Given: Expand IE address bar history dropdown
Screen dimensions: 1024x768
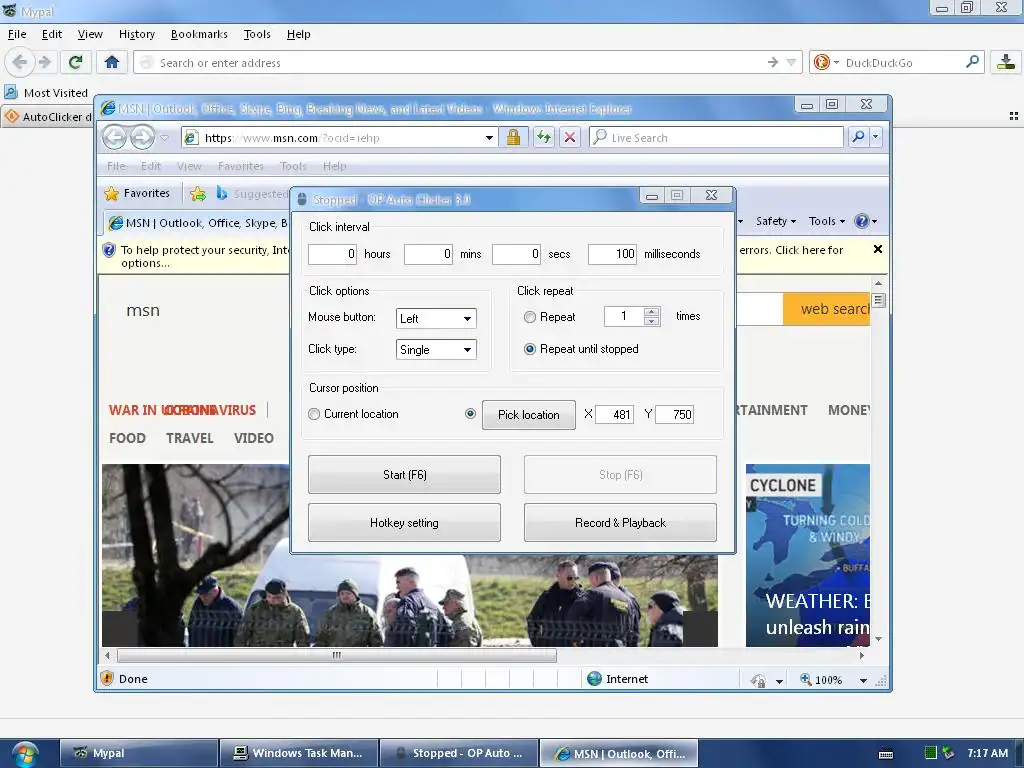Looking at the screenshot, I should point(489,138).
